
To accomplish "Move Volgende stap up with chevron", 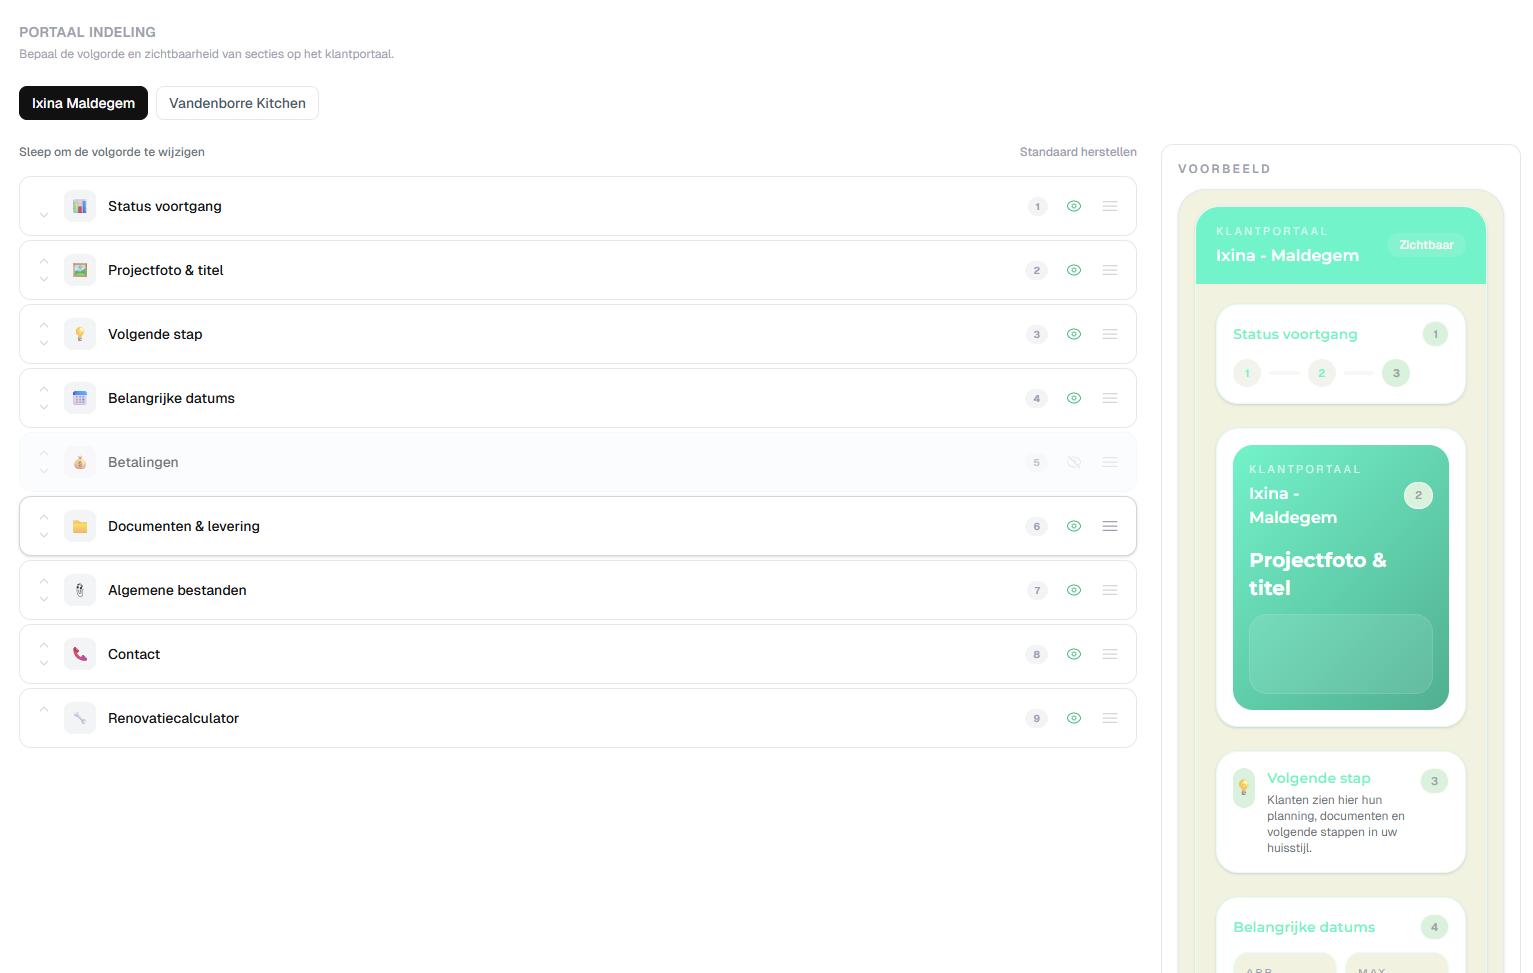I will 44,325.
